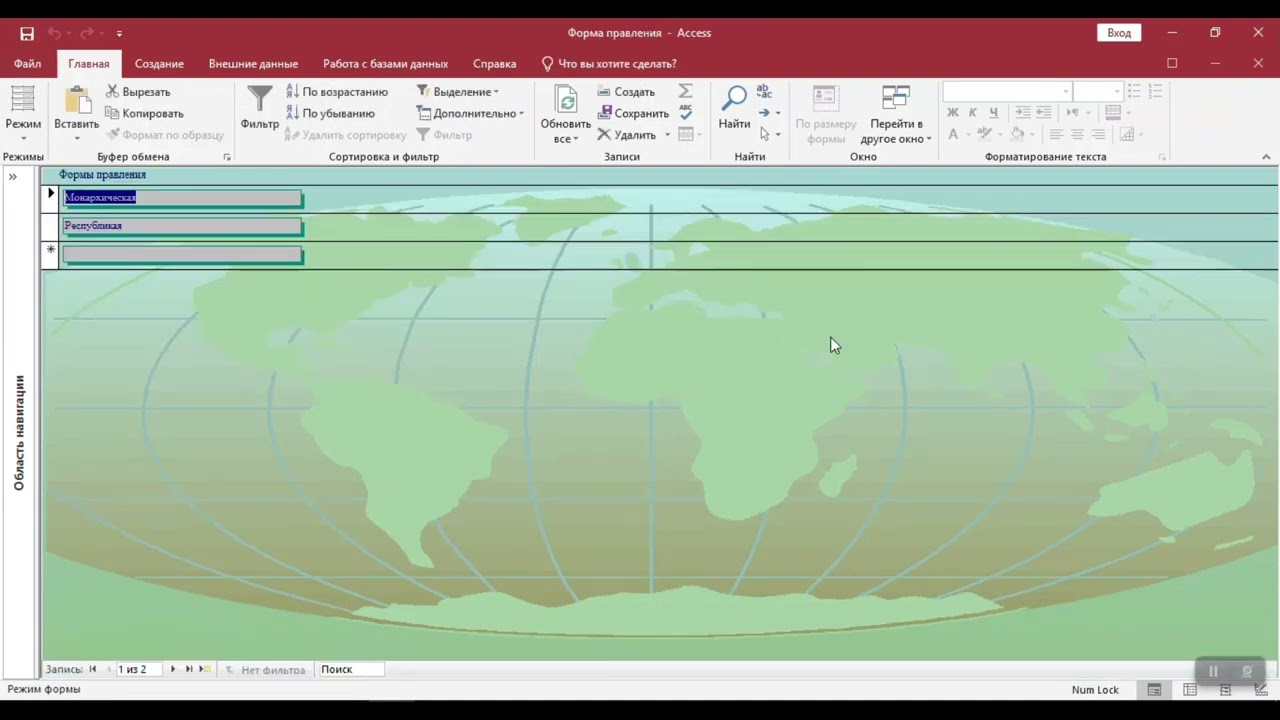Expand the Удалить dropdown arrow
Image resolution: width=1280 pixels, height=720 pixels.
point(667,135)
